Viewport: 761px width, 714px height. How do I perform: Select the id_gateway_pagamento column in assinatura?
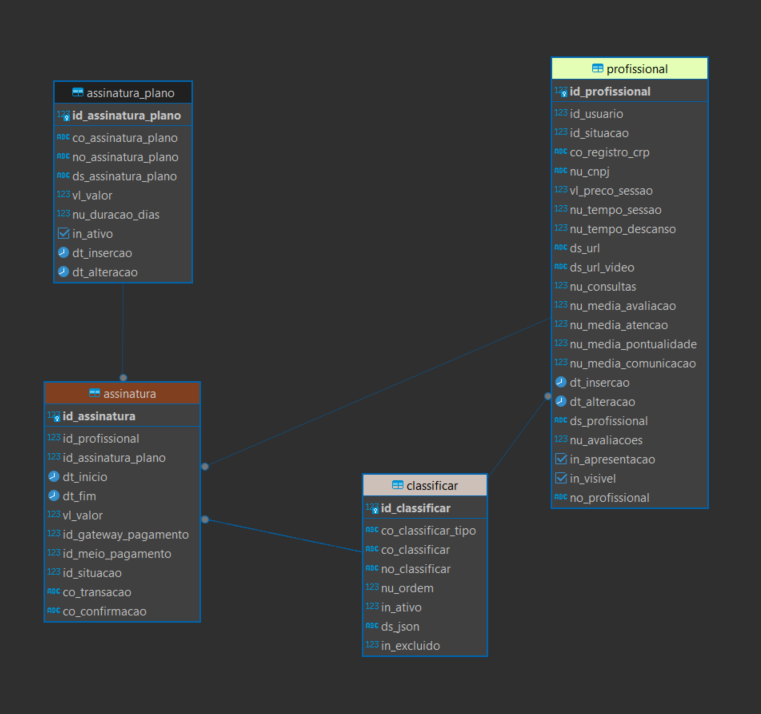[x=125, y=534]
